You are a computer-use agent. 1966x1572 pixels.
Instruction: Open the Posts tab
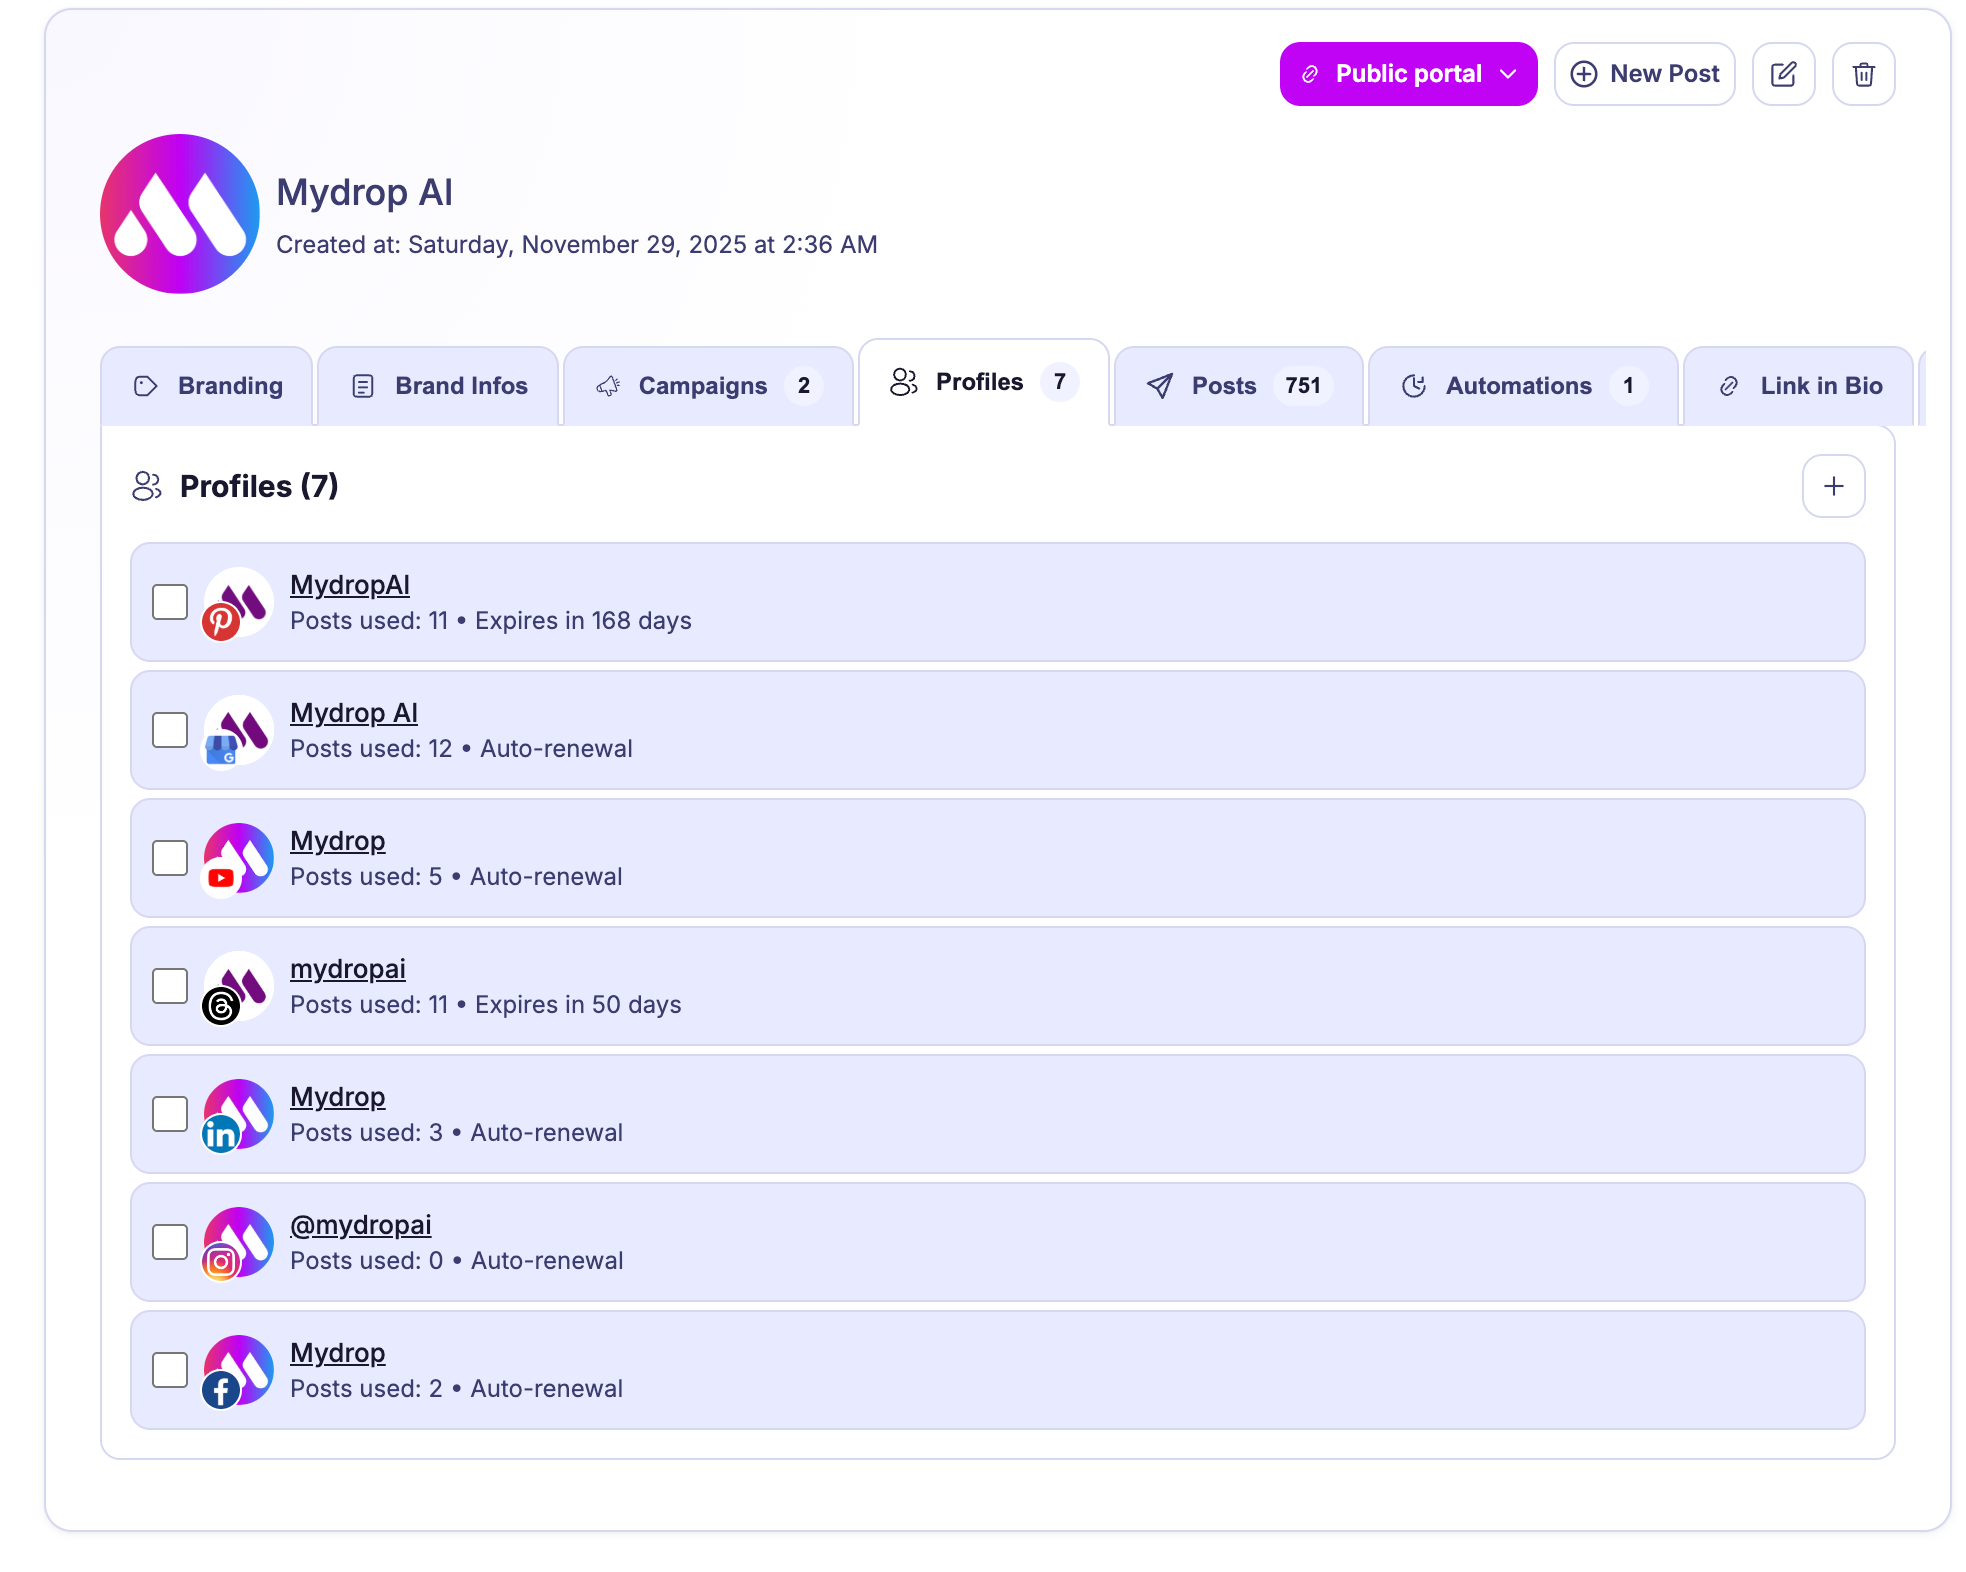click(x=1239, y=386)
